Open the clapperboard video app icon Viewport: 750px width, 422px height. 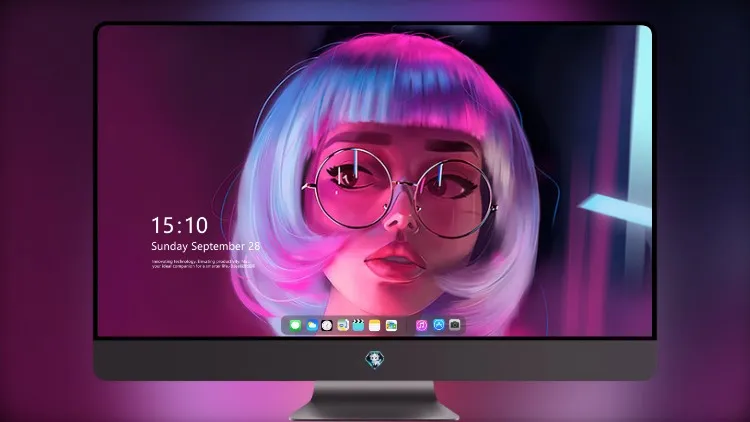358,326
